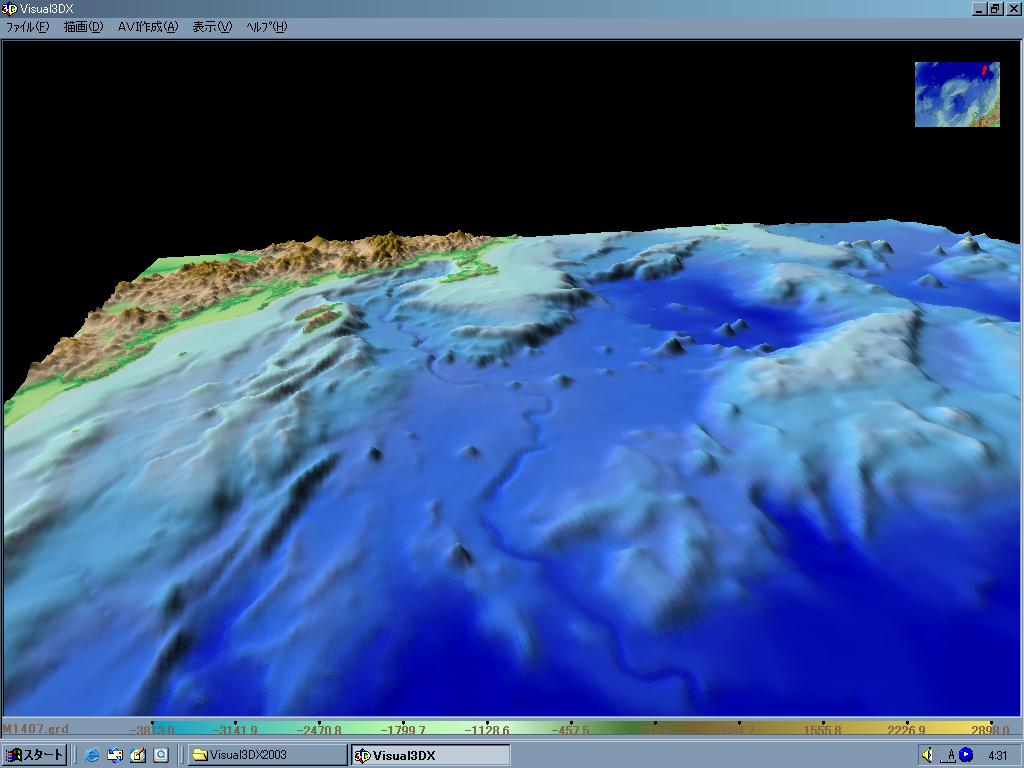Image resolution: width=1024 pixels, height=768 pixels.
Task: Click the third quick launch icon
Action: point(138,755)
